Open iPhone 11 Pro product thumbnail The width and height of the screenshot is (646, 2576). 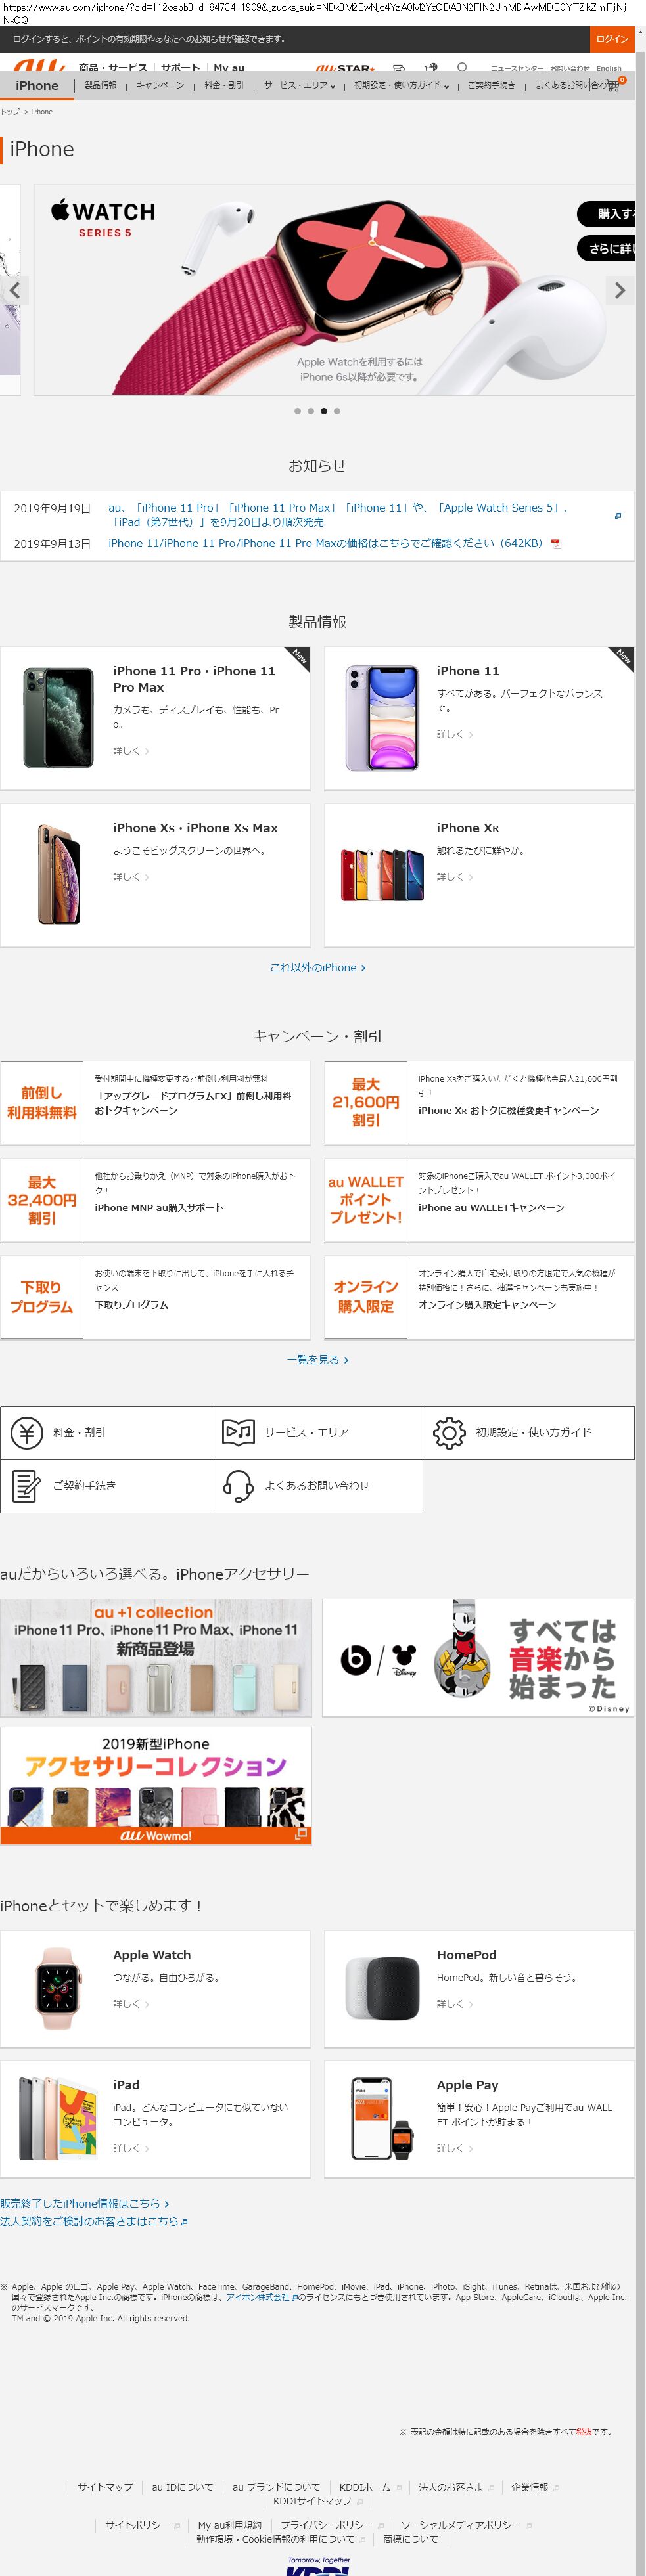coord(58,717)
